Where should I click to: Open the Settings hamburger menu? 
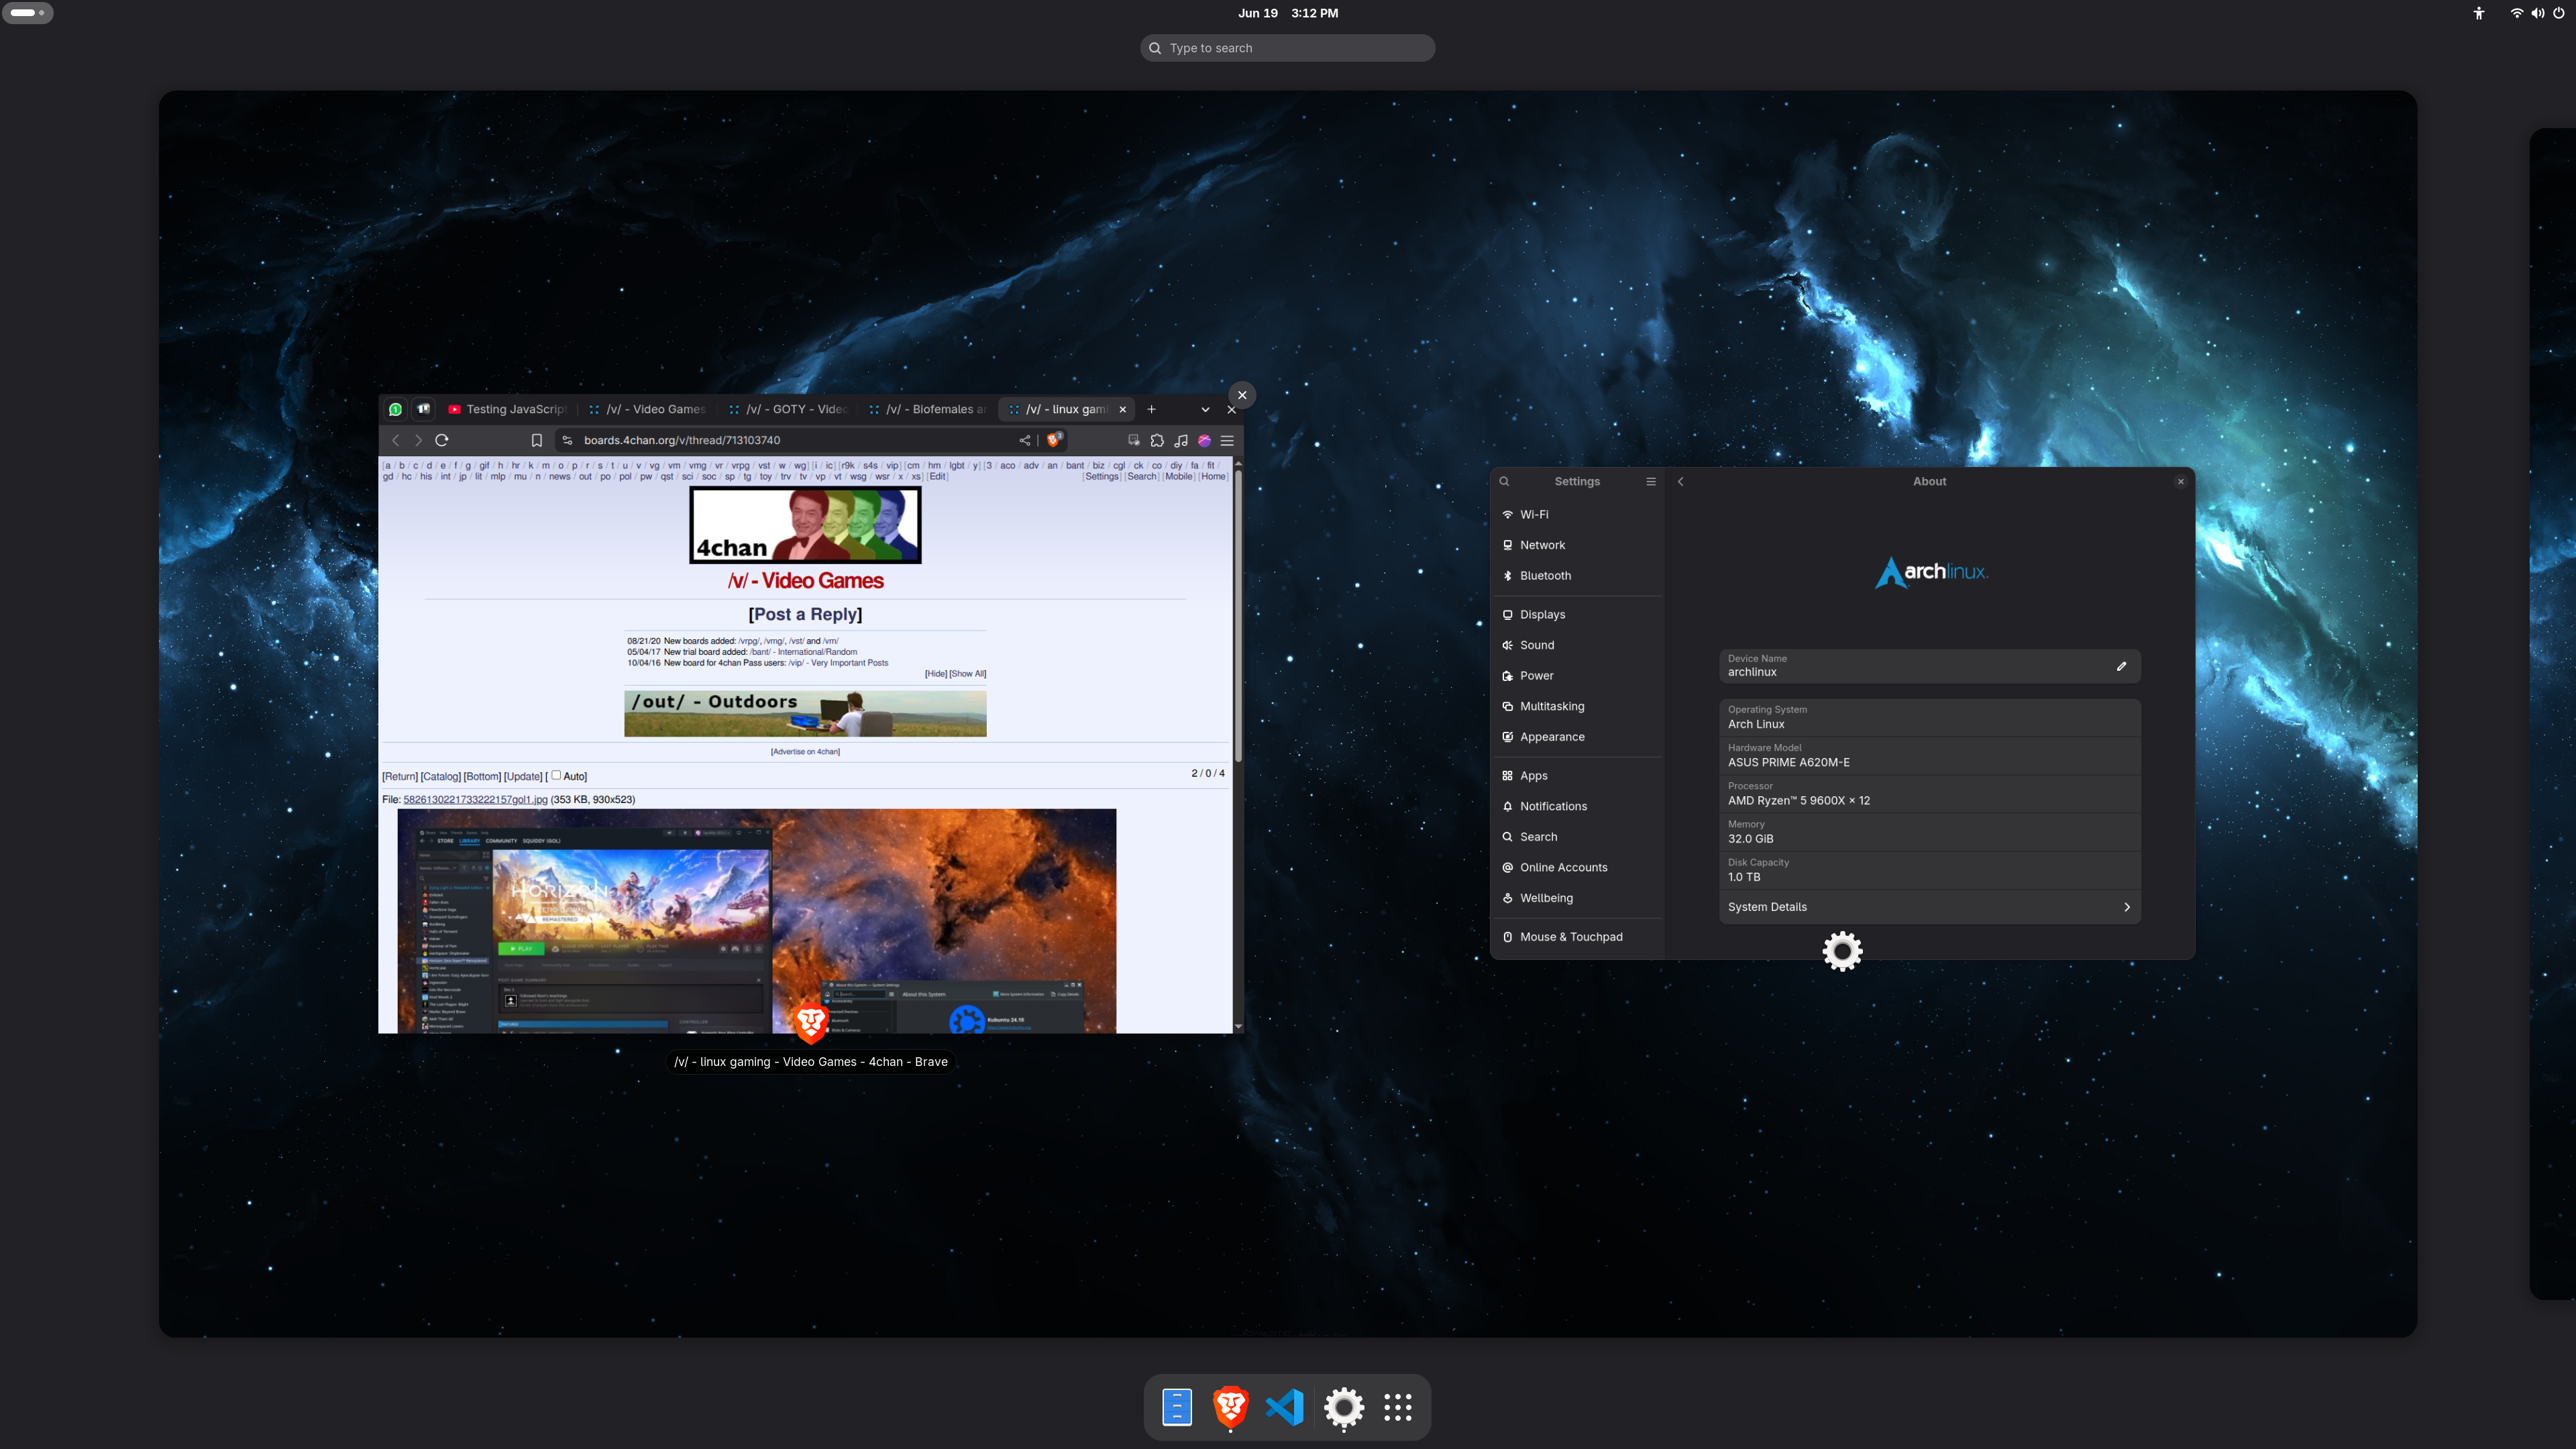click(1651, 481)
